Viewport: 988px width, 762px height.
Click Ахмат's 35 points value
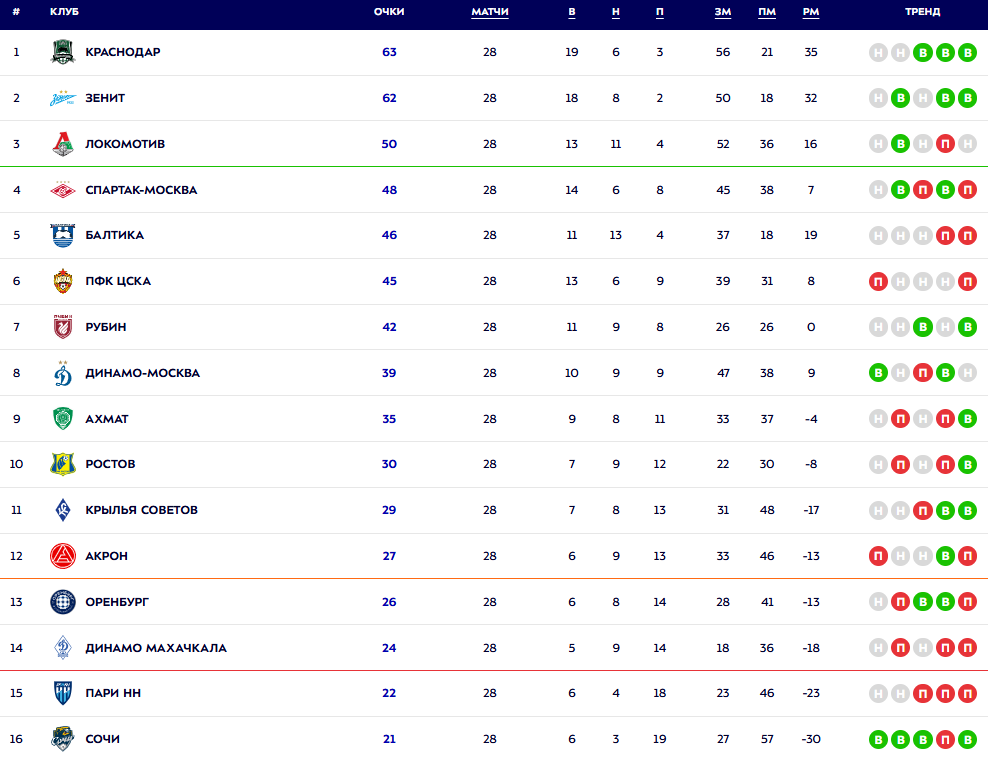(389, 419)
